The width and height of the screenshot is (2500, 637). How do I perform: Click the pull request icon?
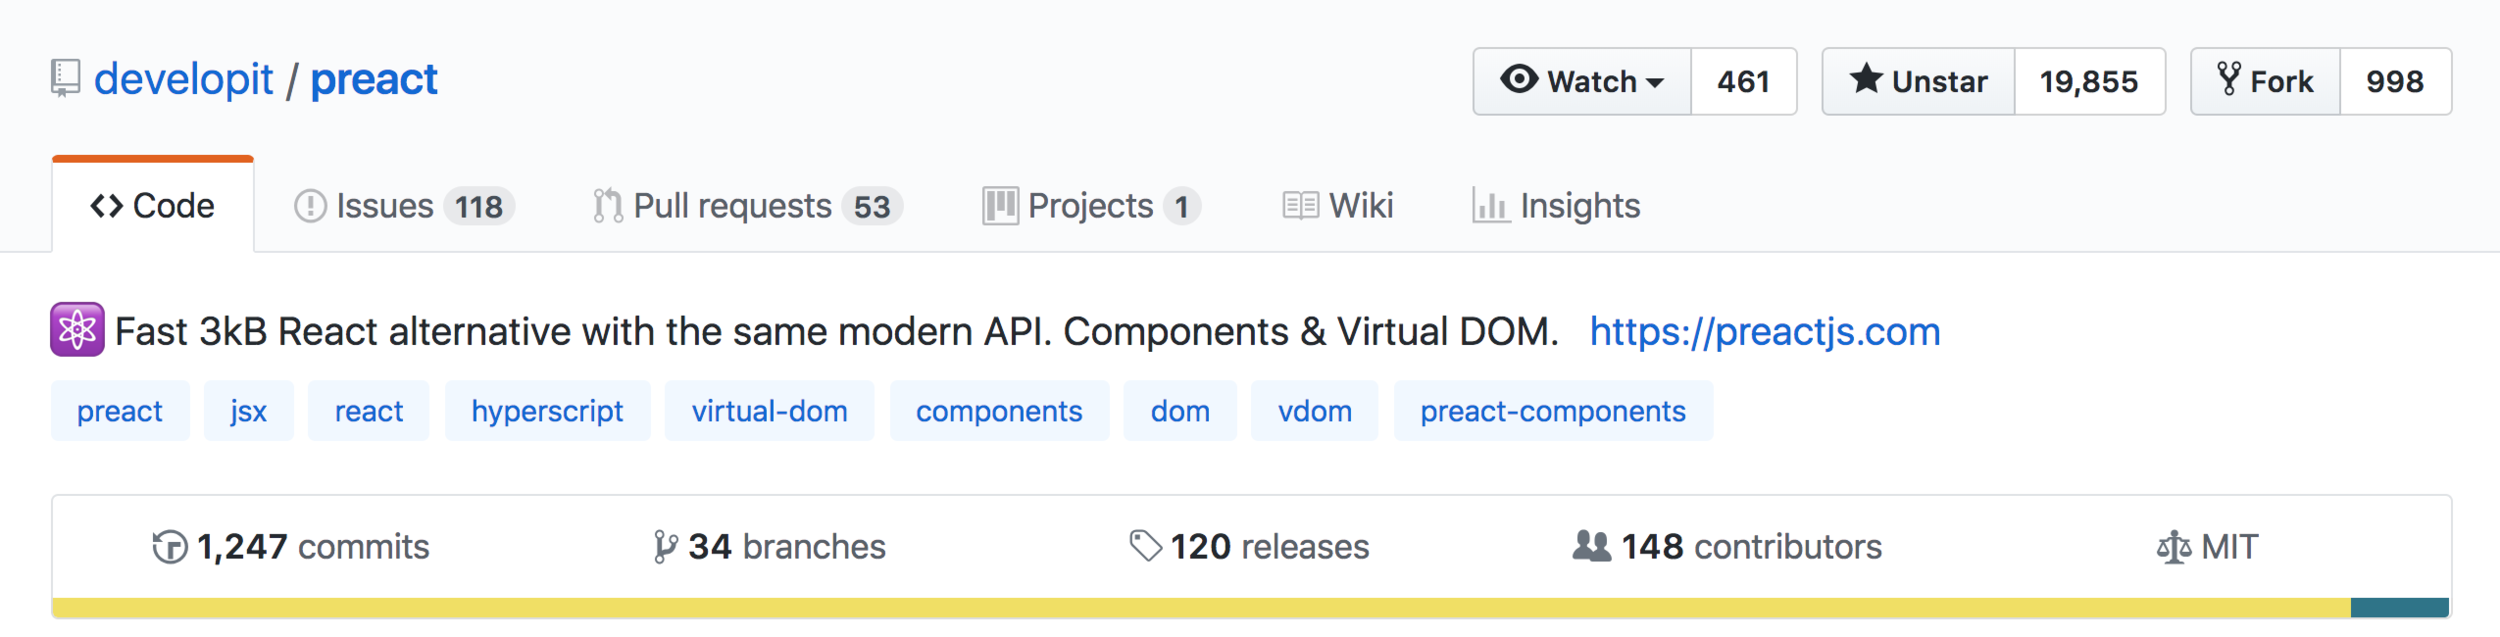click(x=607, y=206)
